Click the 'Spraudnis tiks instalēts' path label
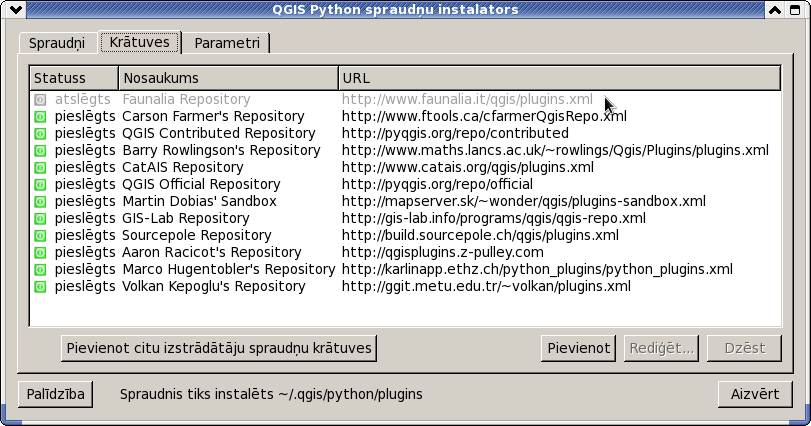 (x=271, y=394)
